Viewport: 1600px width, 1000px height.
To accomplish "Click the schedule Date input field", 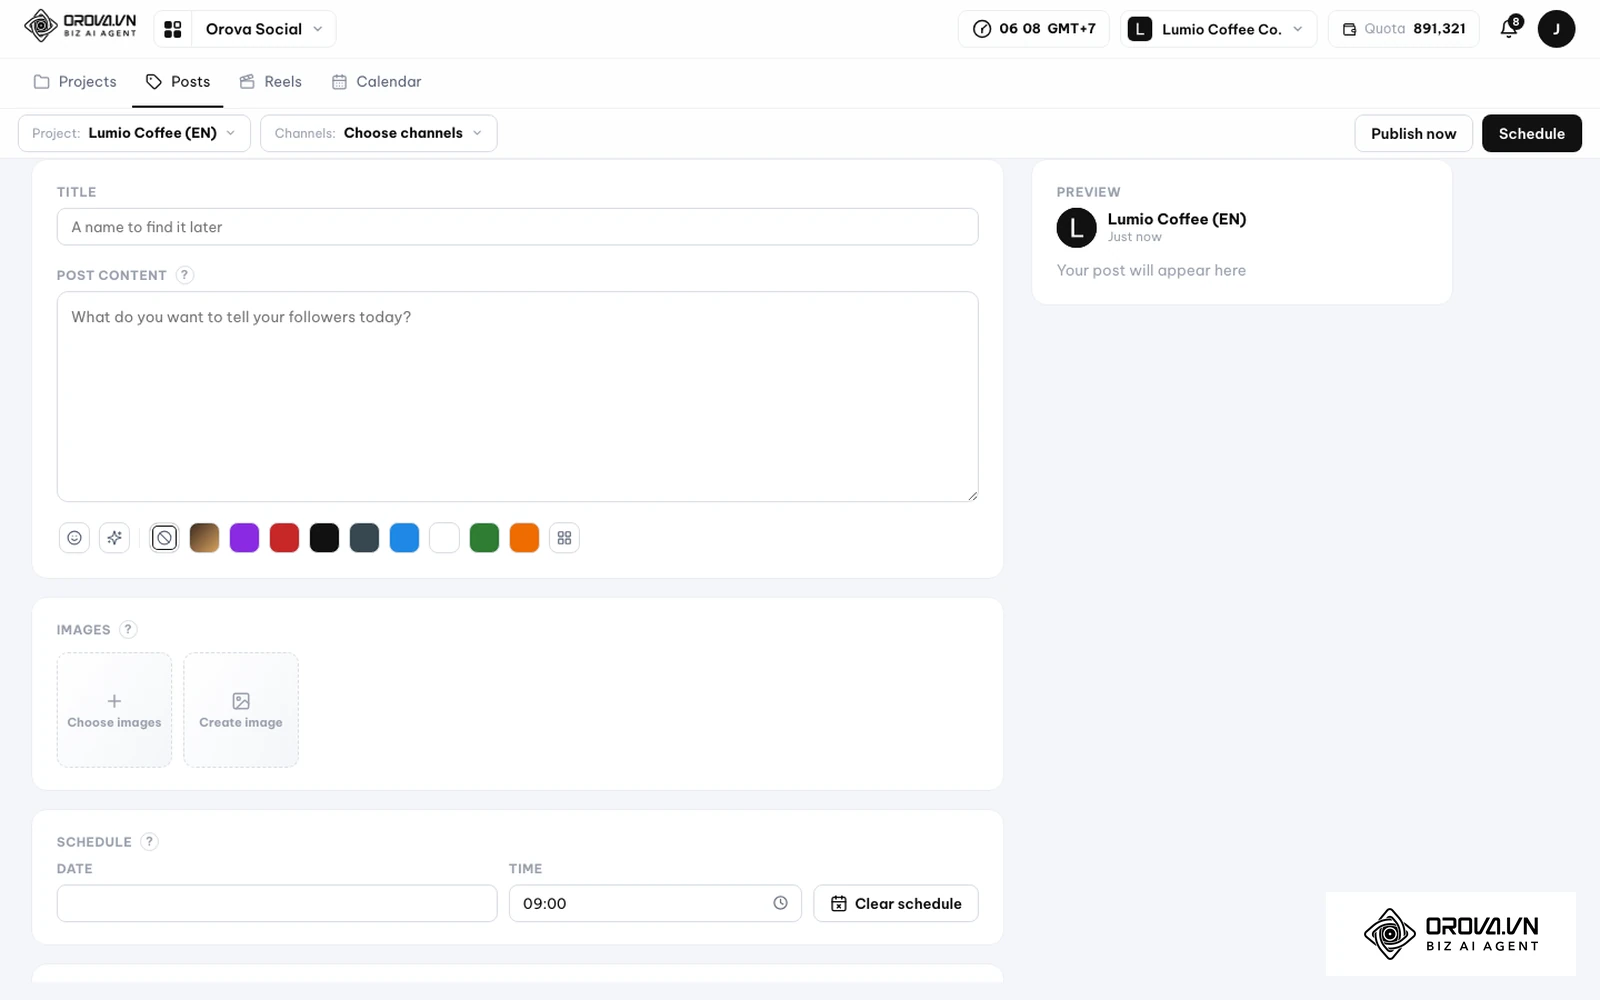I will click(277, 903).
